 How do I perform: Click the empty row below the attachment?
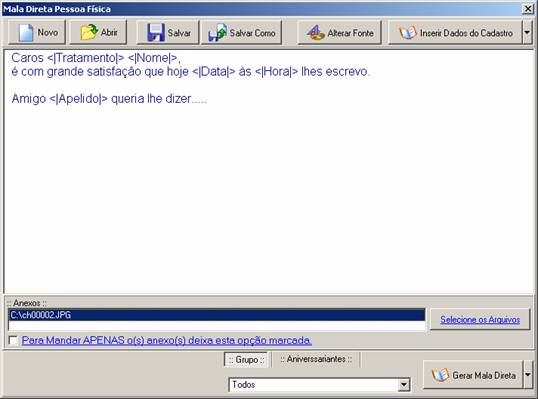pyautogui.click(x=217, y=325)
